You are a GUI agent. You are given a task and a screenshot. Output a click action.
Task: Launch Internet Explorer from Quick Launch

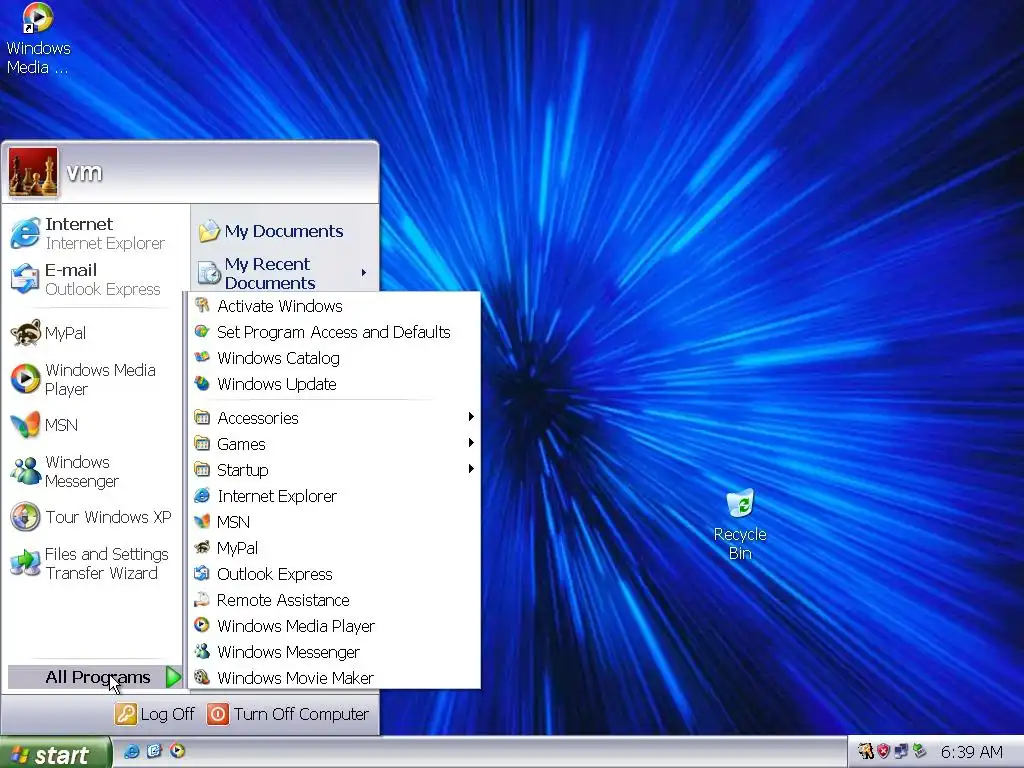tap(132, 751)
